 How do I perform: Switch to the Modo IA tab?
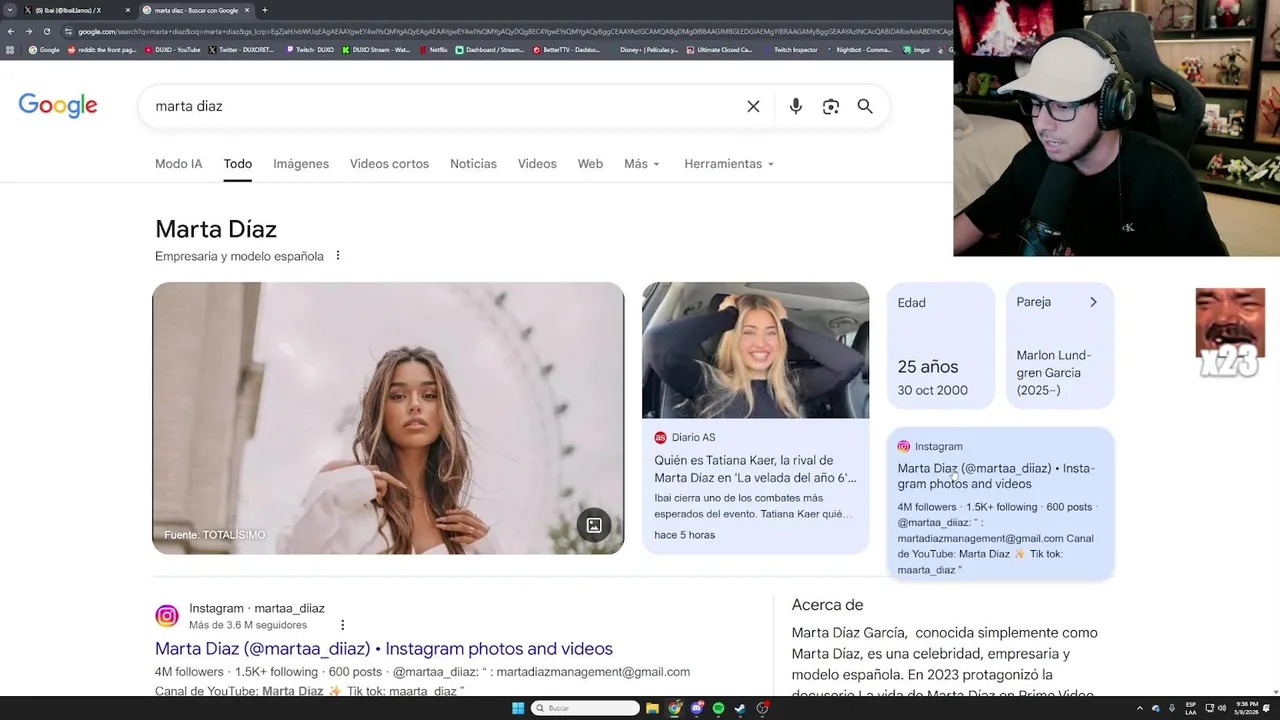coord(178,164)
